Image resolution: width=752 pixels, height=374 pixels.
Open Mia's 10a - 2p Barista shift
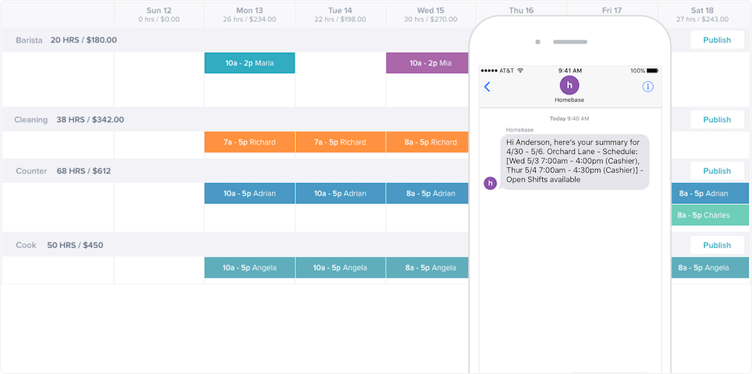click(427, 63)
